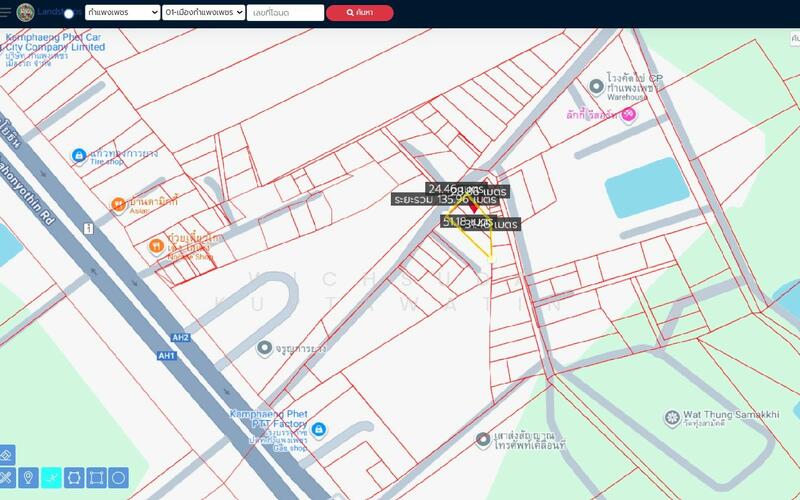Open the province dropdown showing กำแพงเพชร
Image resolution: width=800 pixels, height=500 pixels.
[x=121, y=13]
